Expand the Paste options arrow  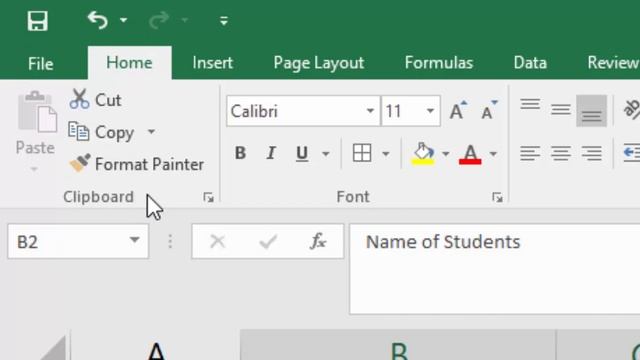coord(34,169)
